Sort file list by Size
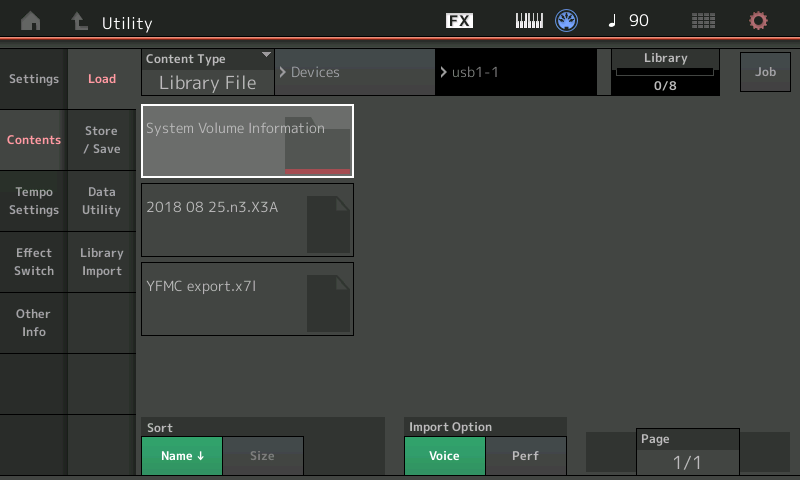The width and height of the screenshot is (800, 480). pos(262,456)
